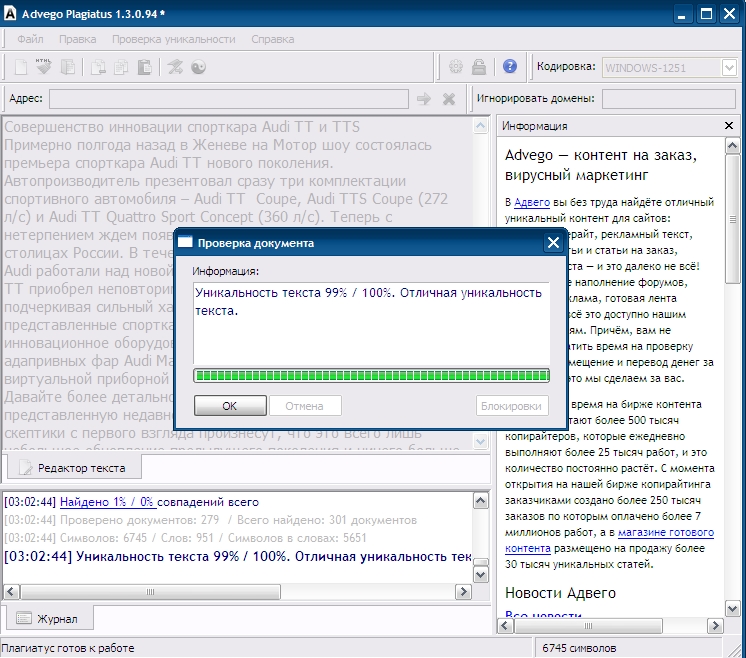Open help with the blue question icon
746x658 pixels.
click(x=510, y=68)
